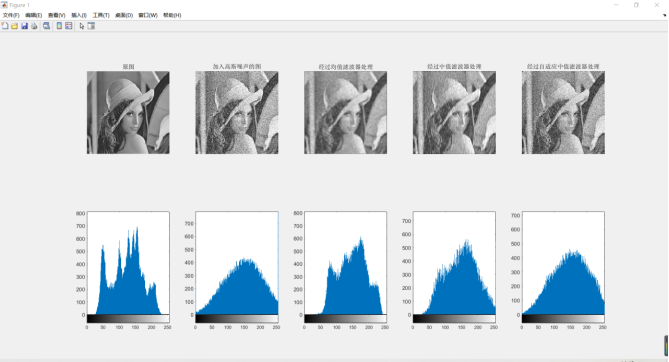Click the title text 经过均值滤波器处理
This screenshot has width=669, height=362.
[346, 67]
